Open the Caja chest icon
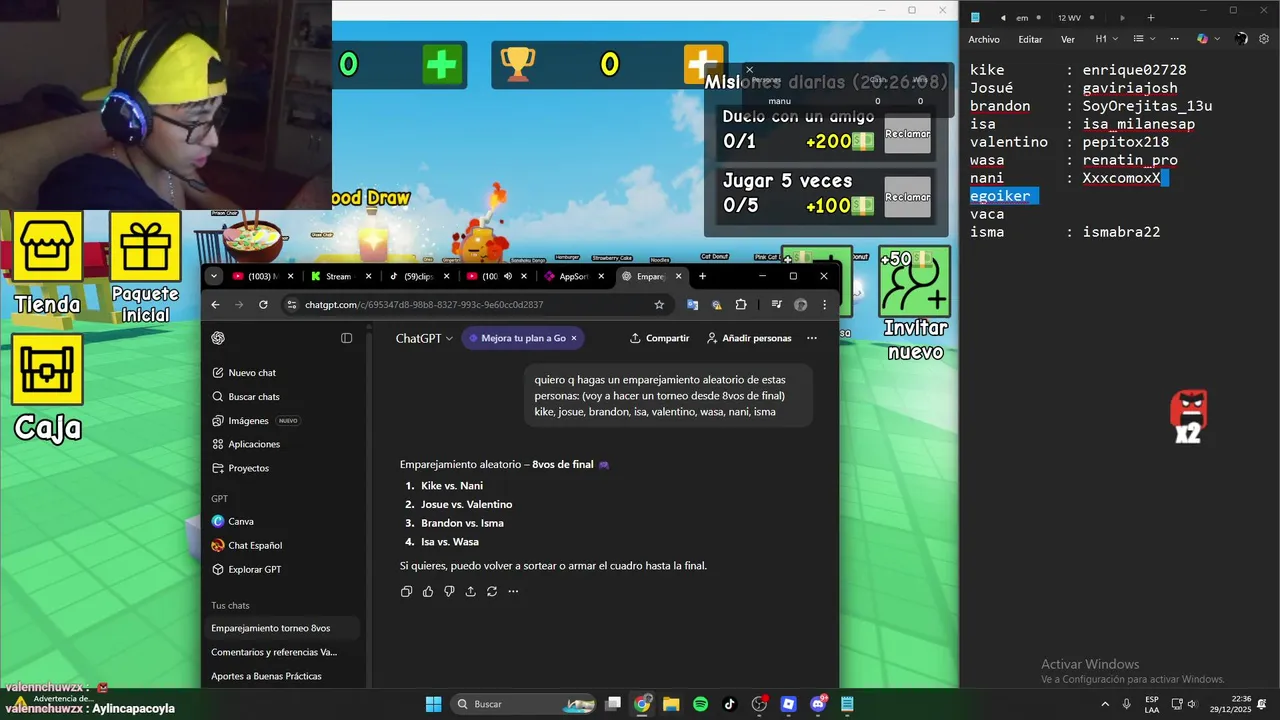This screenshot has height=720, width=1280. pyautogui.click(x=46, y=370)
